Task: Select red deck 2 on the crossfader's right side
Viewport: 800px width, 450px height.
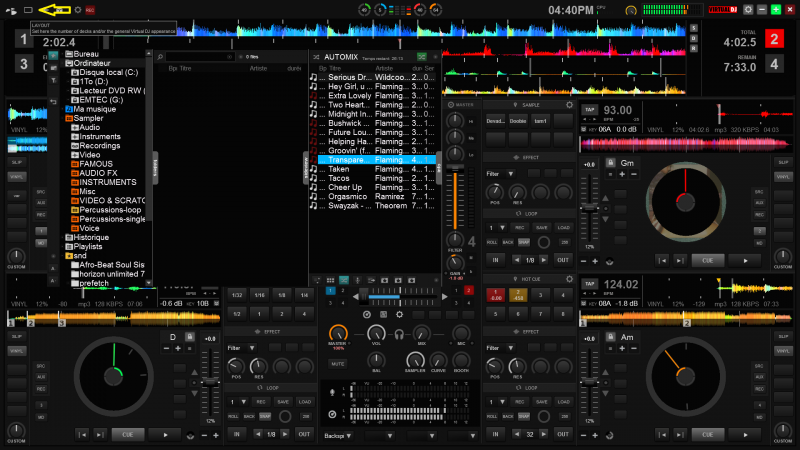Action: (x=468, y=290)
